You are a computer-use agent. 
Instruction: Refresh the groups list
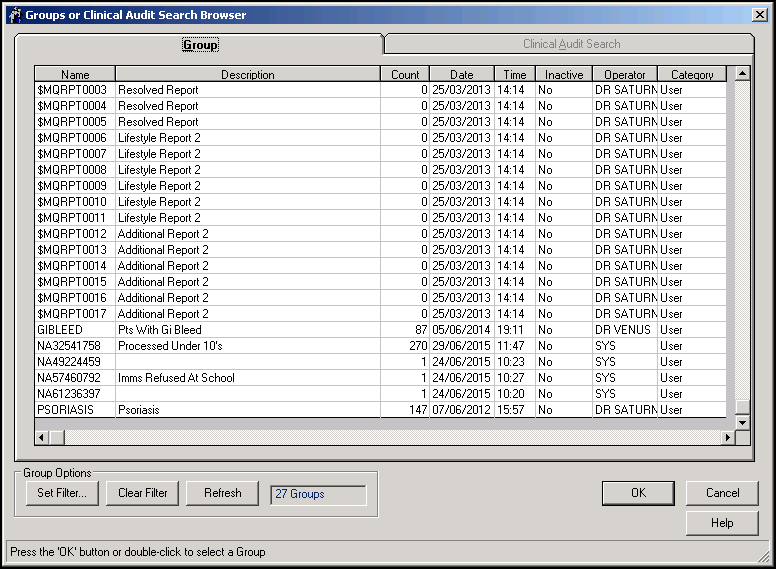click(222, 493)
